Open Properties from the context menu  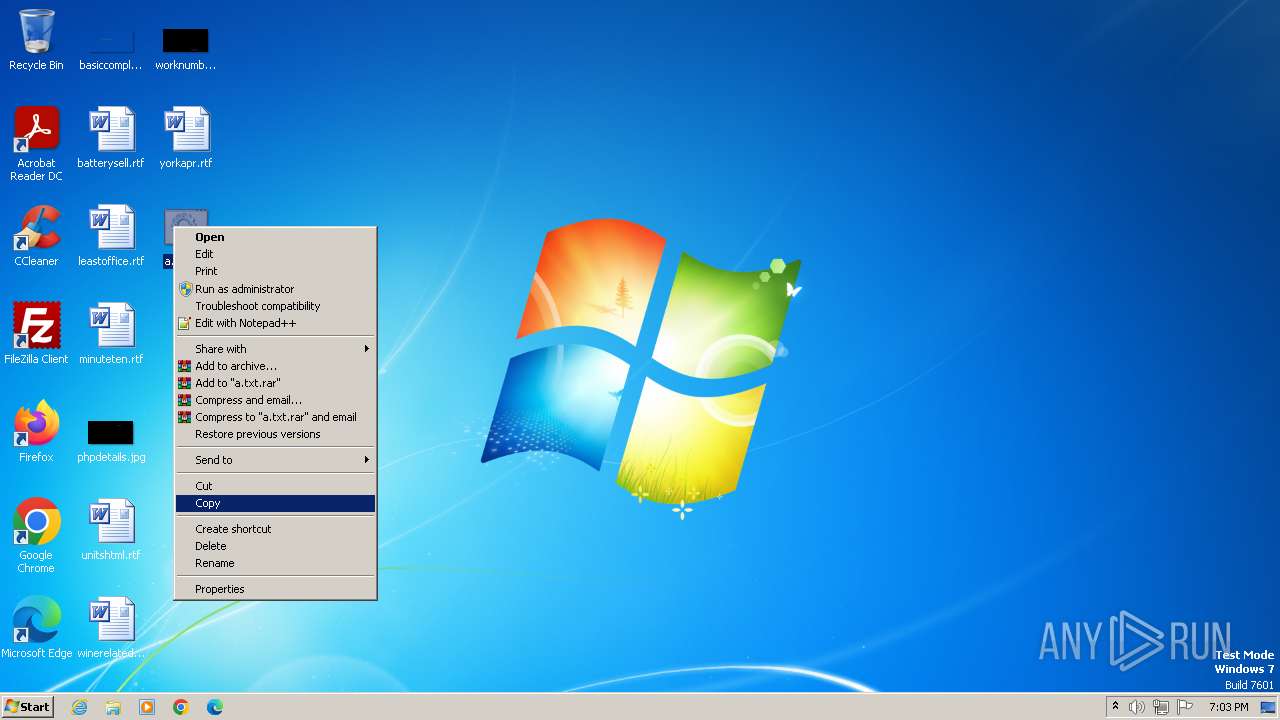(275, 589)
